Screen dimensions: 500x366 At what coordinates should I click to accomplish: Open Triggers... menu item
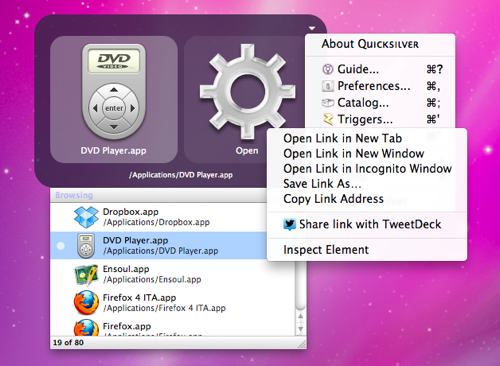click(x=380, y=119)
